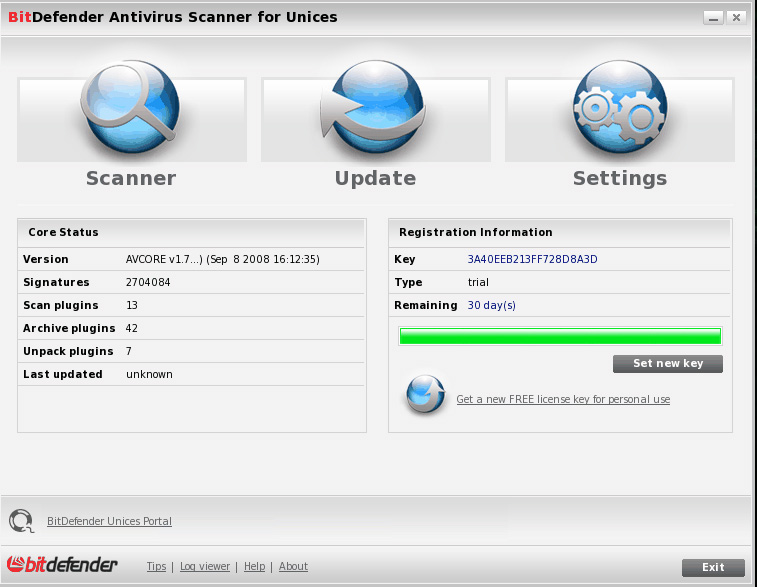Open the Tips link
The image size is (757, 587).
tap(156, 566)
